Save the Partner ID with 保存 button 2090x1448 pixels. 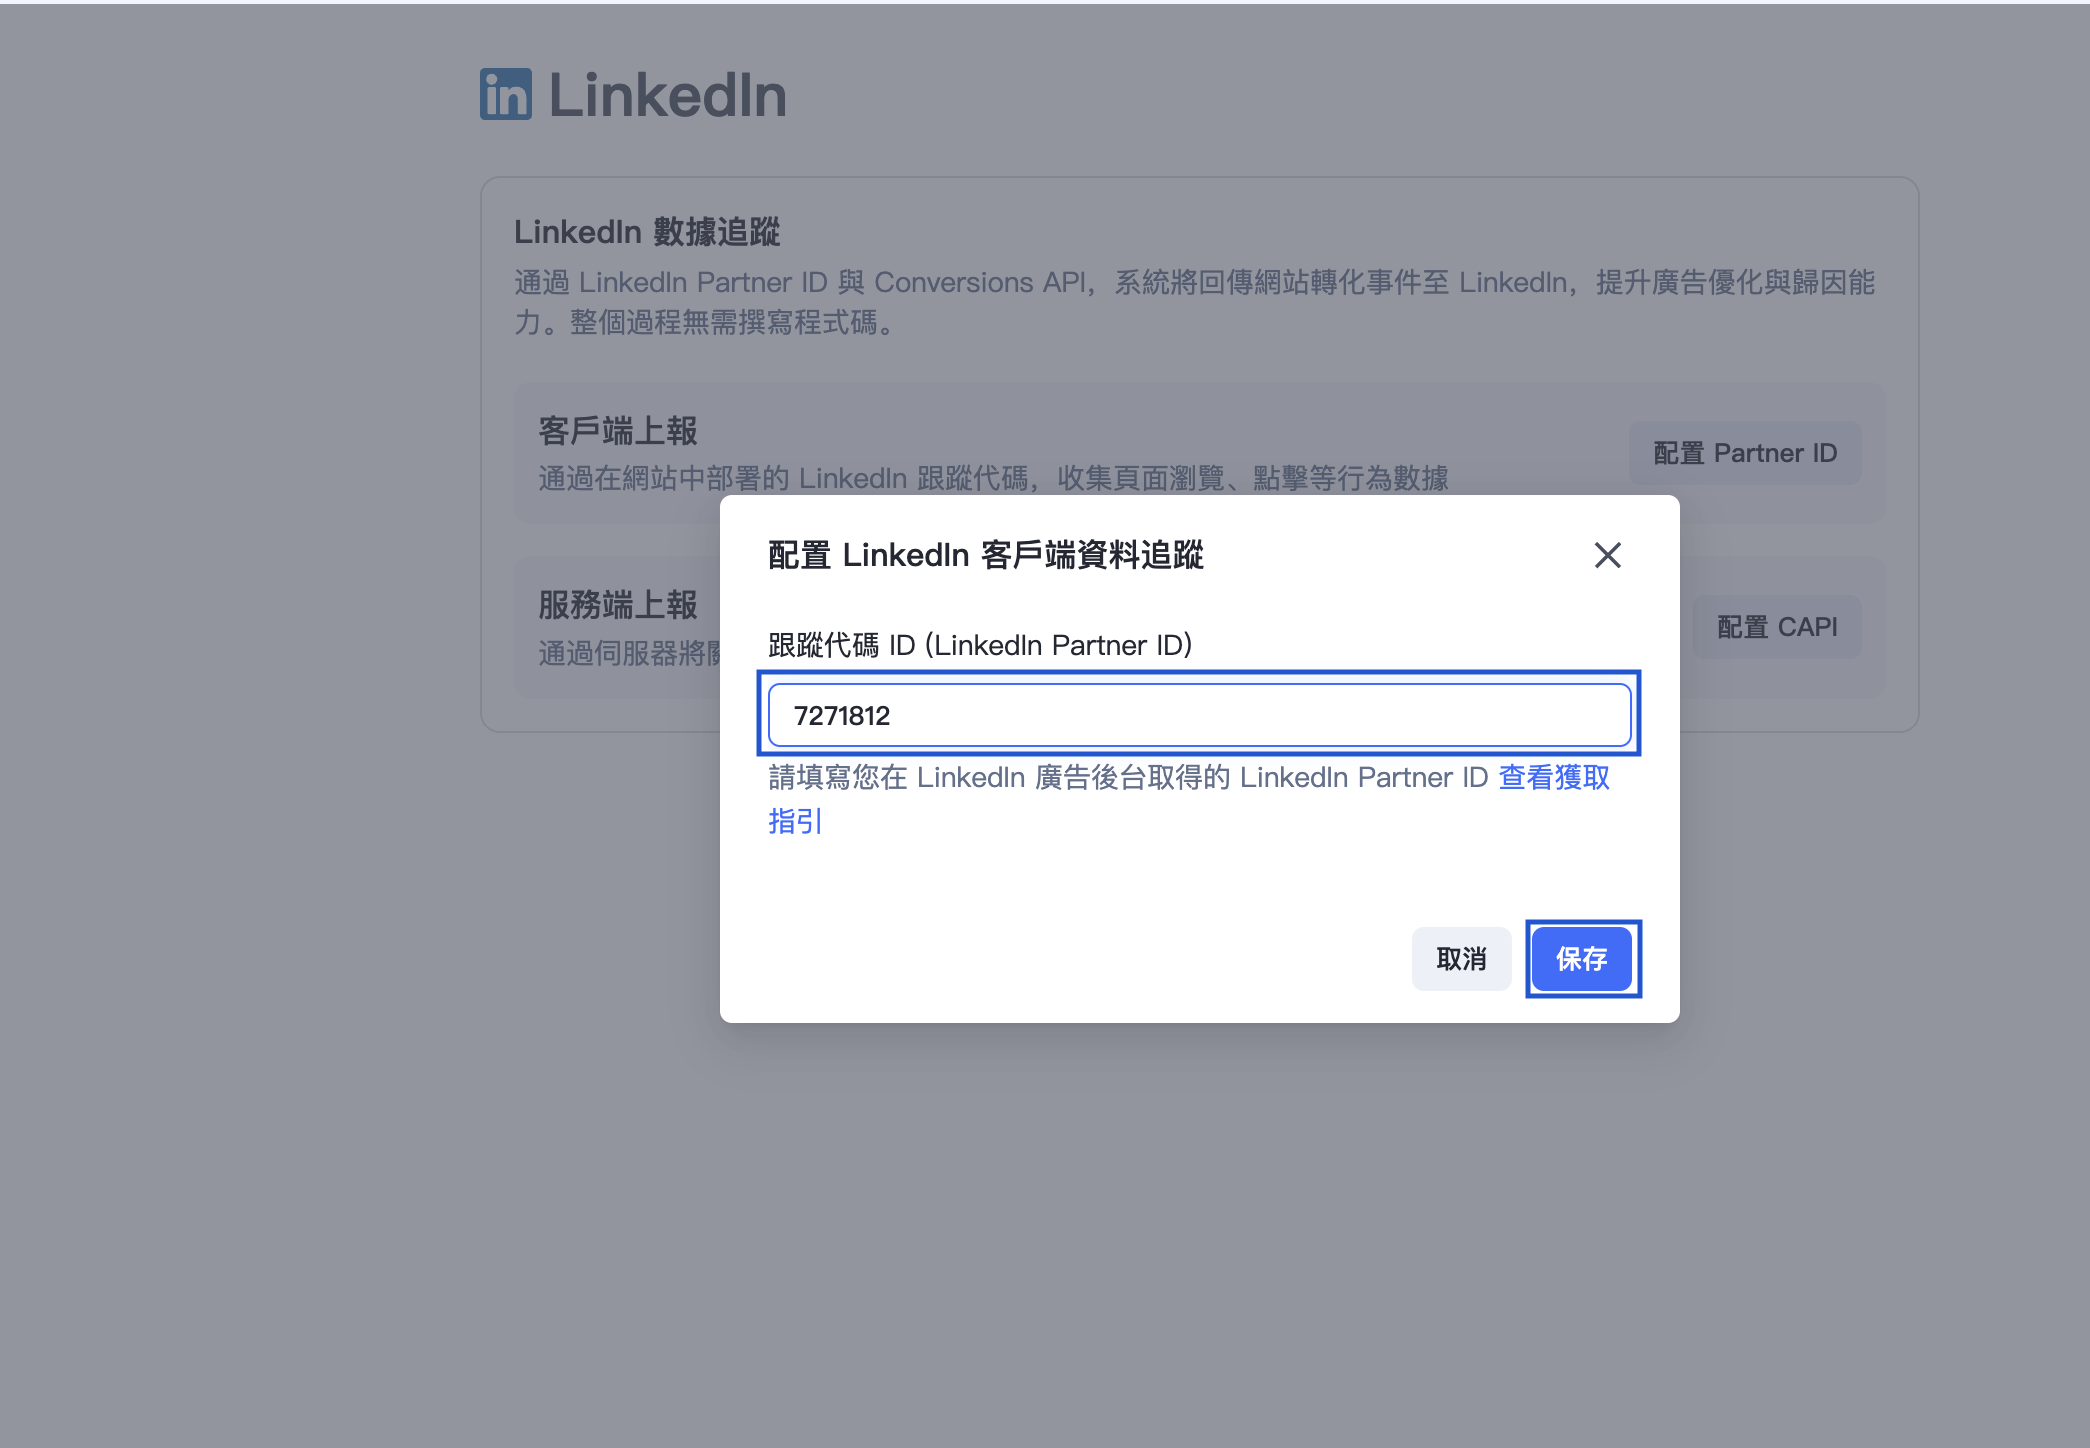point(1582,959)
